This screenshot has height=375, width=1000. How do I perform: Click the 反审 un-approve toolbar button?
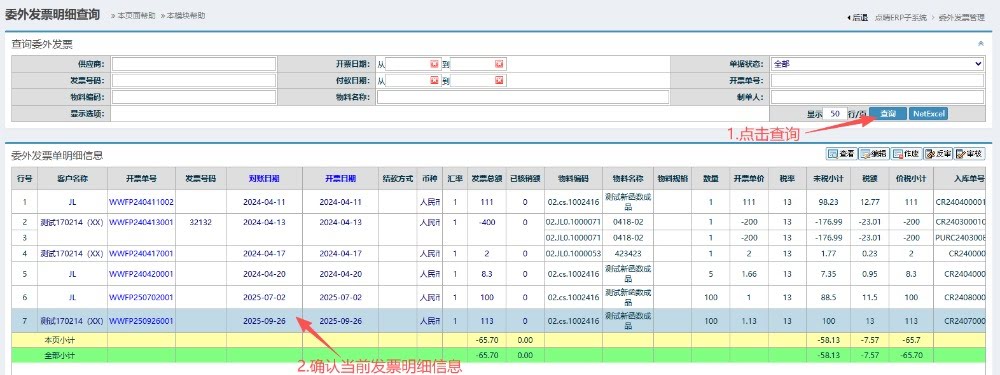938,154
